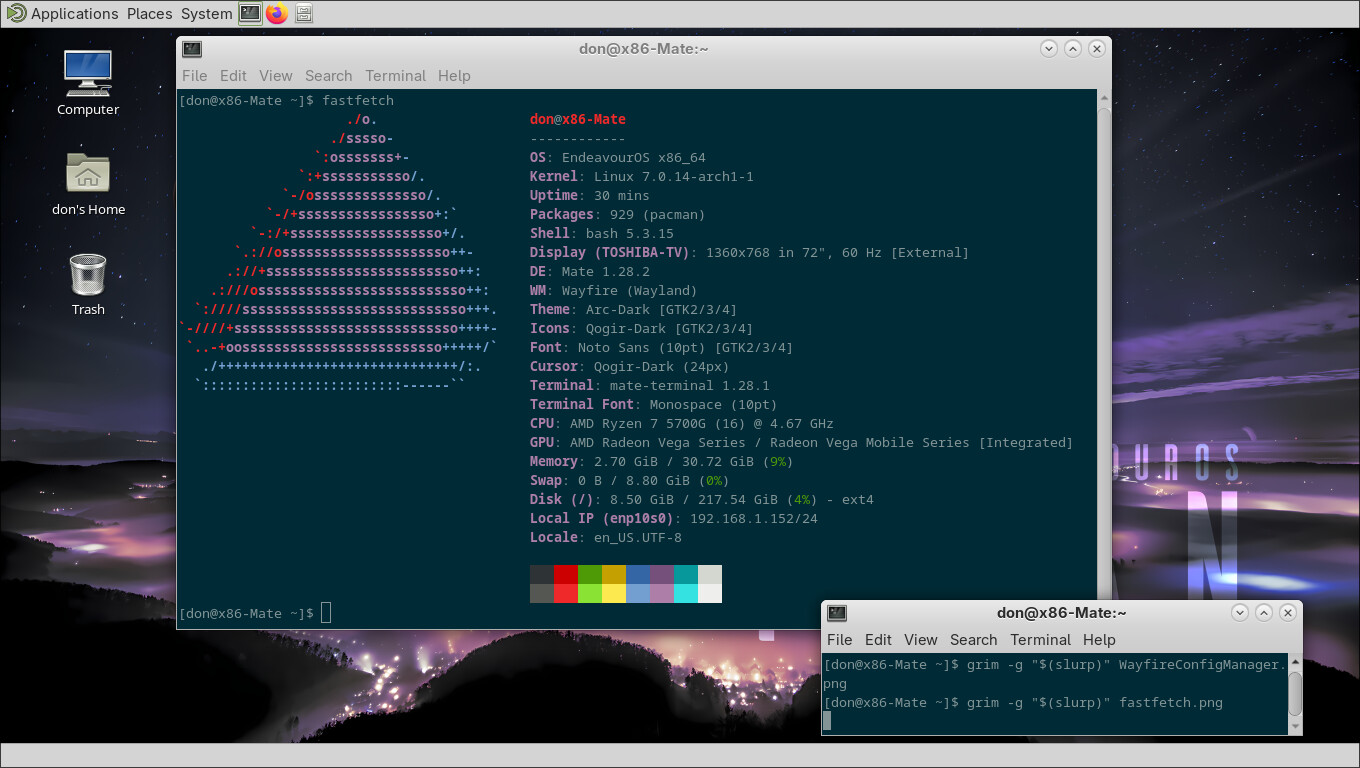Select the Trash desktop icon
This screenshot has width=1360, height=768.
click(88, 284)
